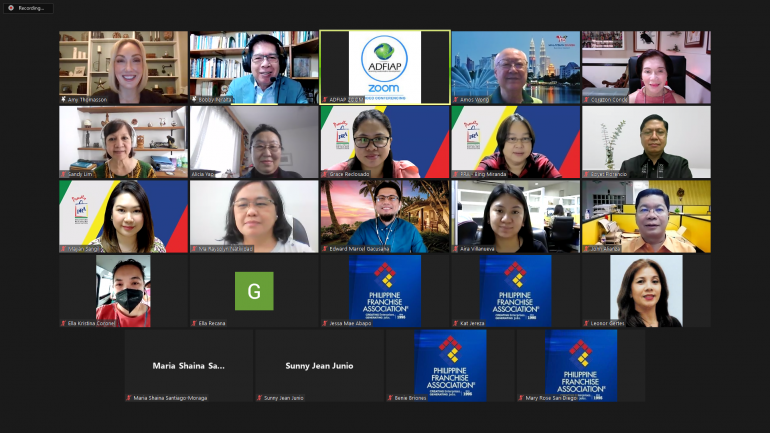
Task: Select Amy Thomasson's video tile
Action: pos(124,67)
